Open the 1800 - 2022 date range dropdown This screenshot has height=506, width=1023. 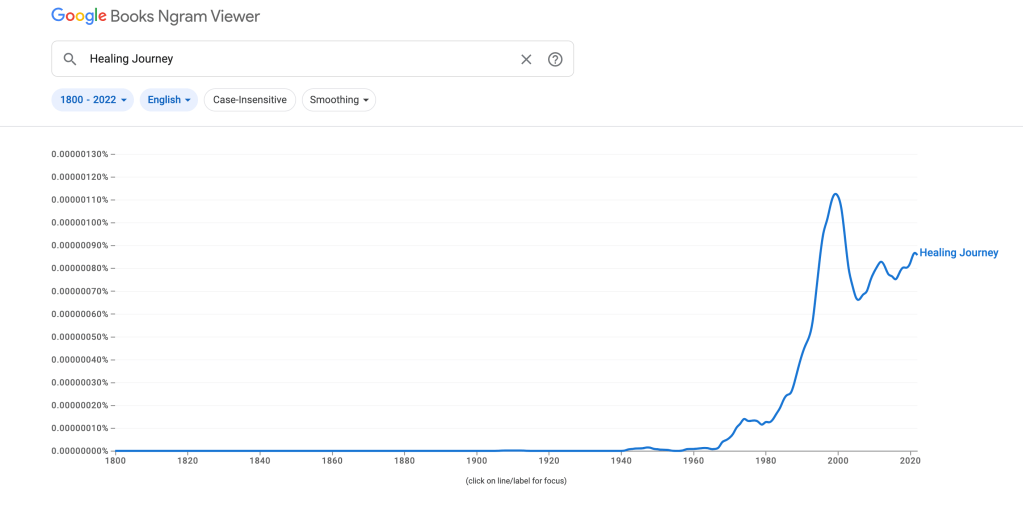coord(92,100)
